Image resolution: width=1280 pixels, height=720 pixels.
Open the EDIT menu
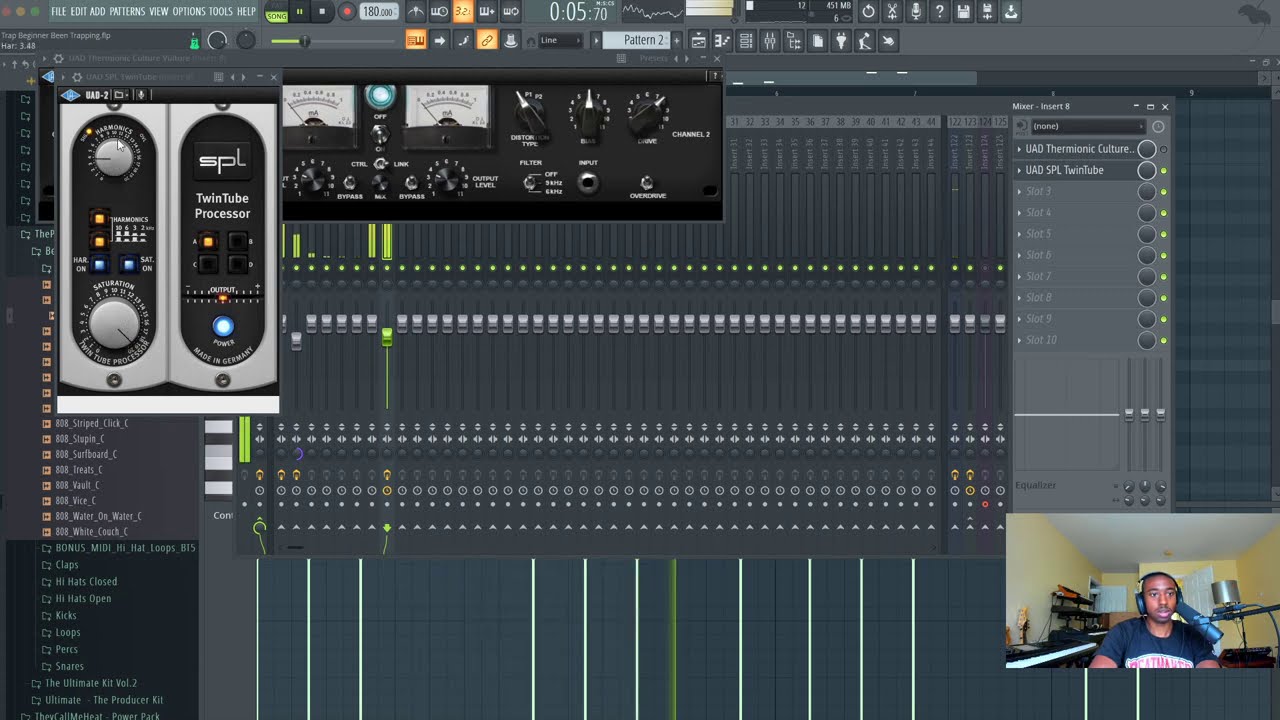pyautogui.click(x=78, y=12)
